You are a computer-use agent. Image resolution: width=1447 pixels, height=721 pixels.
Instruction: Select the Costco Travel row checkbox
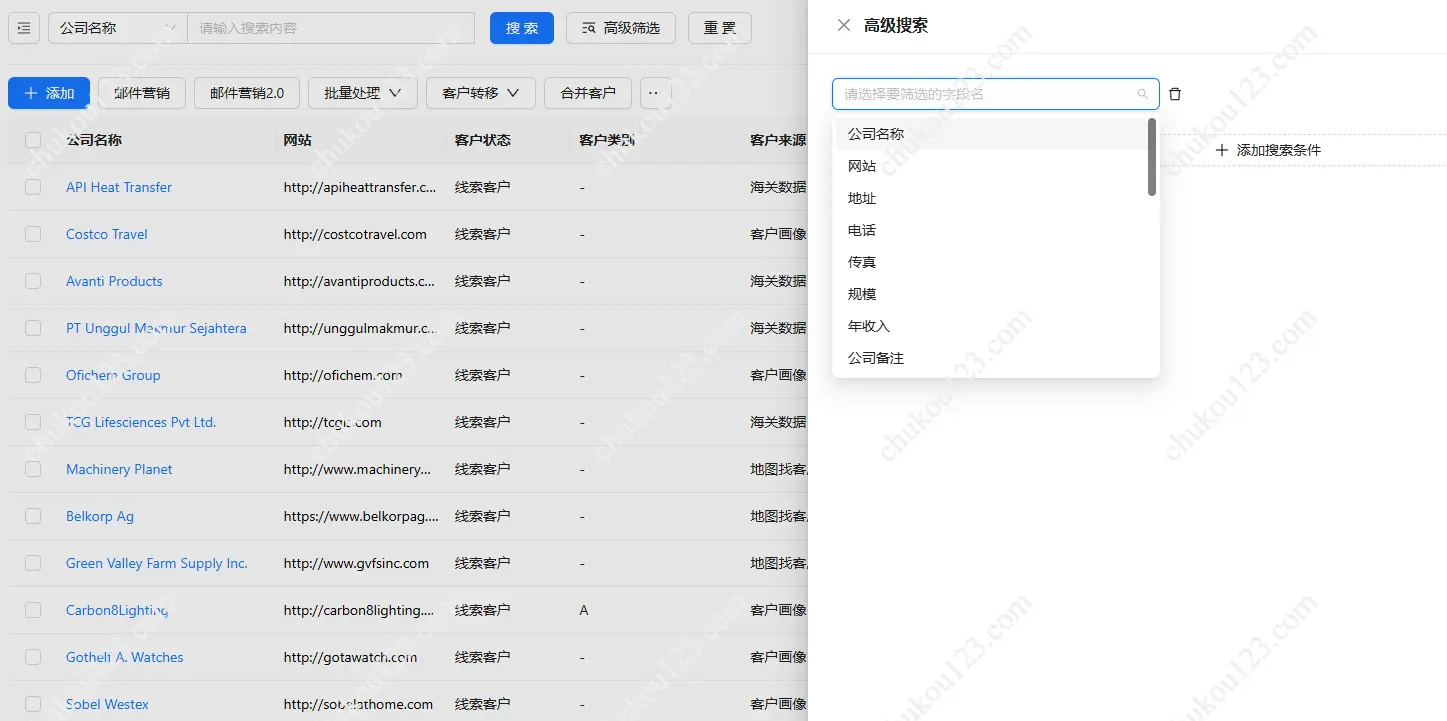point(33,234)
